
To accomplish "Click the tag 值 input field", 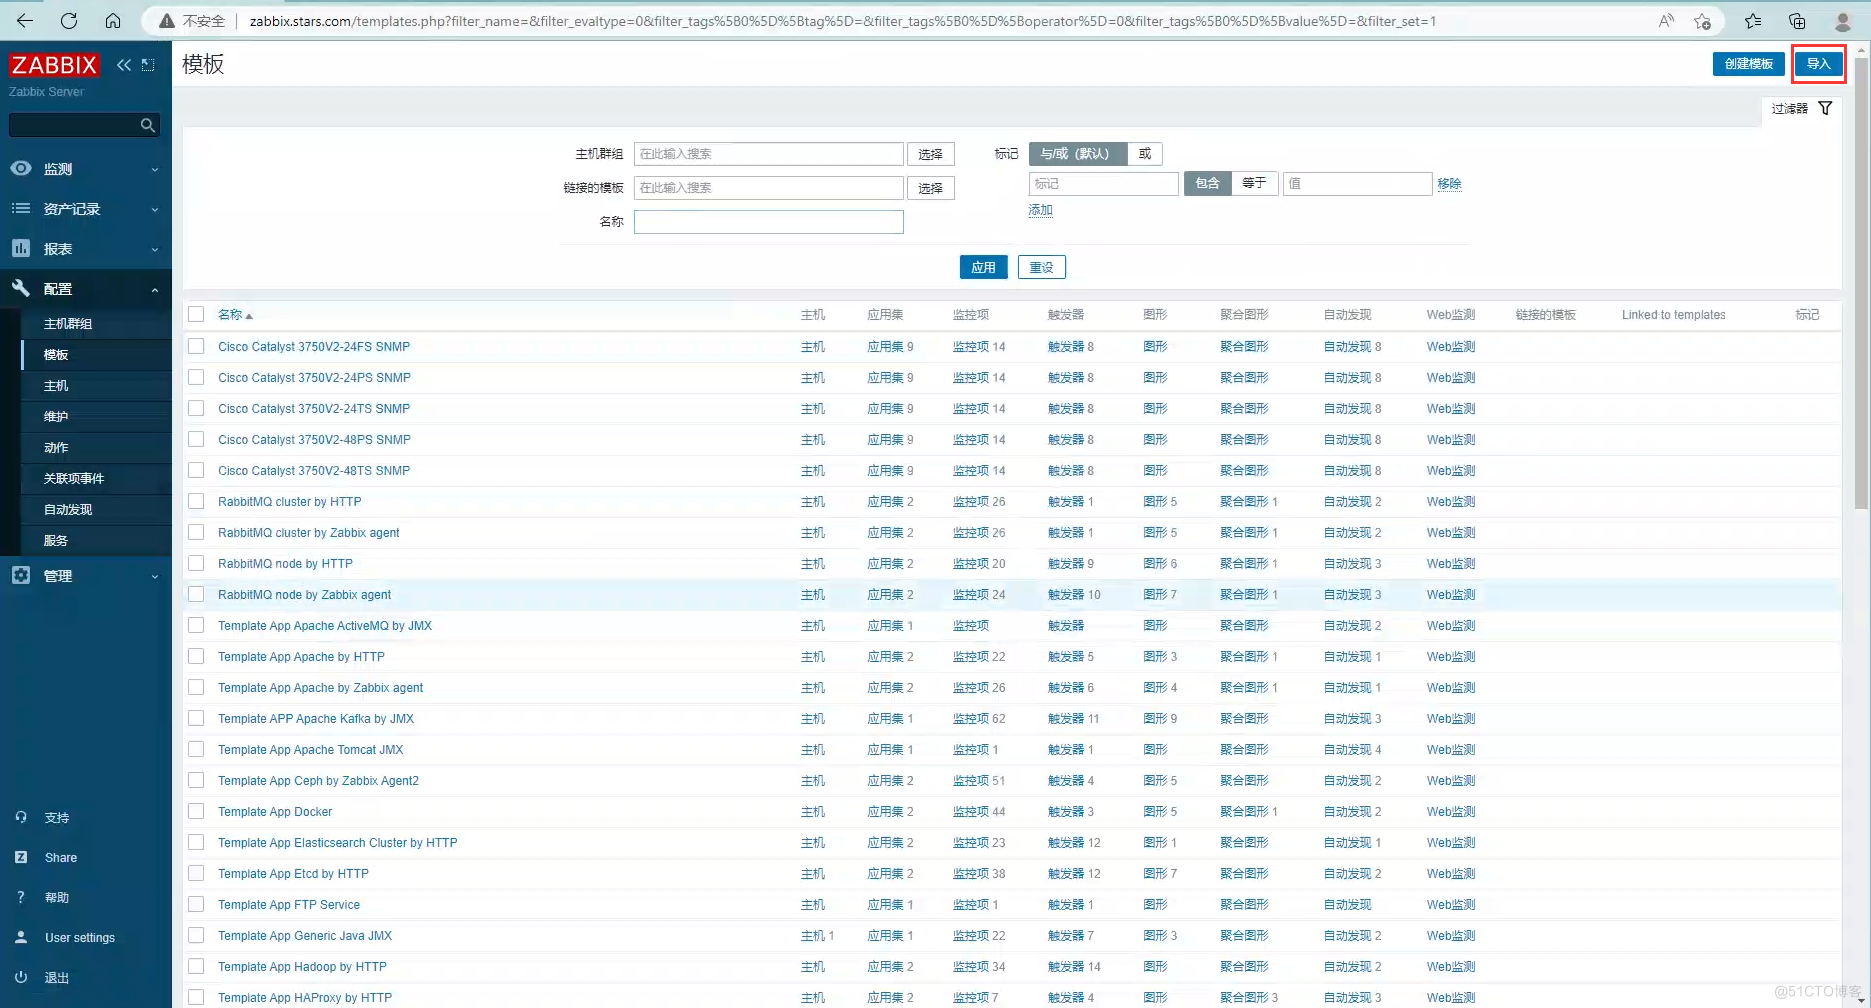I will pos(1358,184).
